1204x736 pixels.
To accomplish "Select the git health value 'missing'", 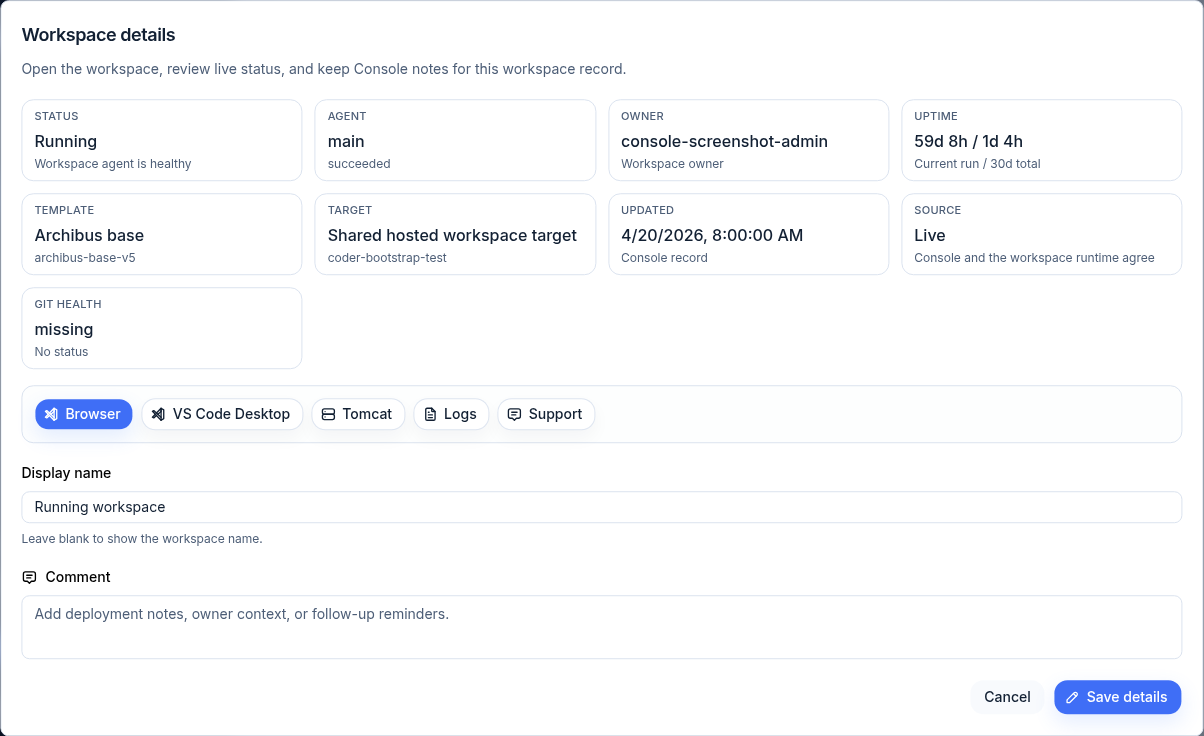I will coord(64,330).
